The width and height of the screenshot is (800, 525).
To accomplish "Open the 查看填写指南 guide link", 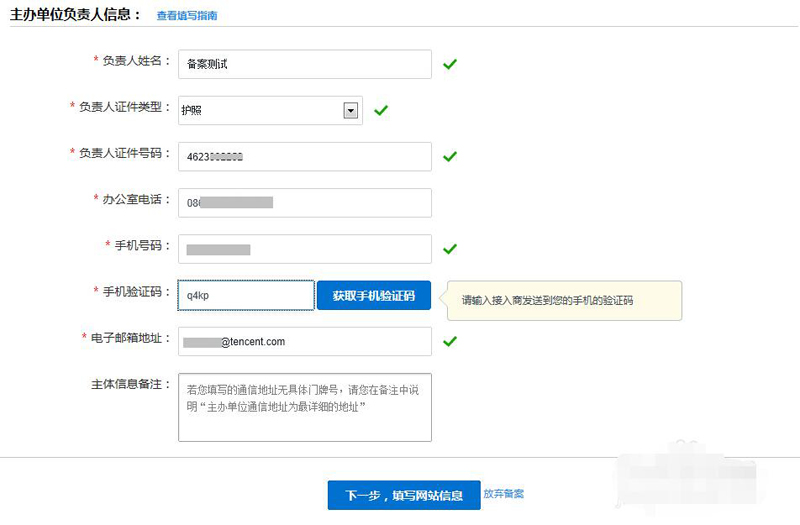I will click(186, 16).
